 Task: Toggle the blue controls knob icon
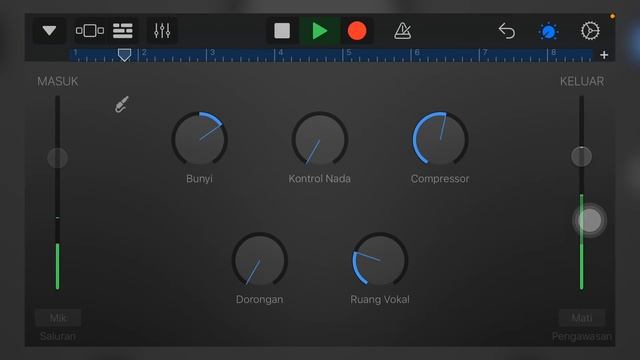pyautogui.click(x=548, y=31)
